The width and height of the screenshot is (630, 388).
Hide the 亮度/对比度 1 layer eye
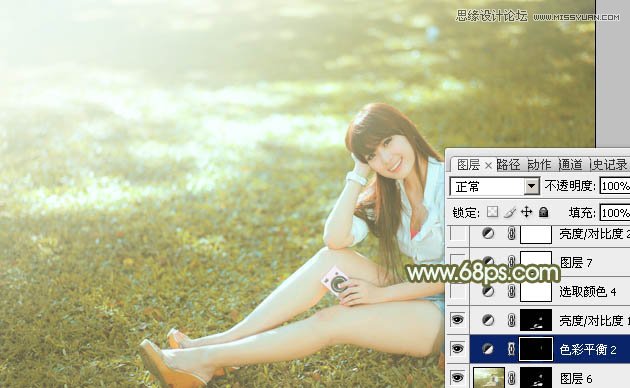[x=458, y=320]
